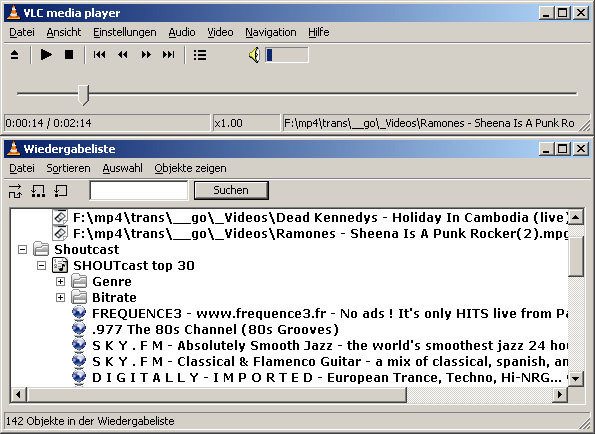Open the Audio menu

[x=182, y=32]
